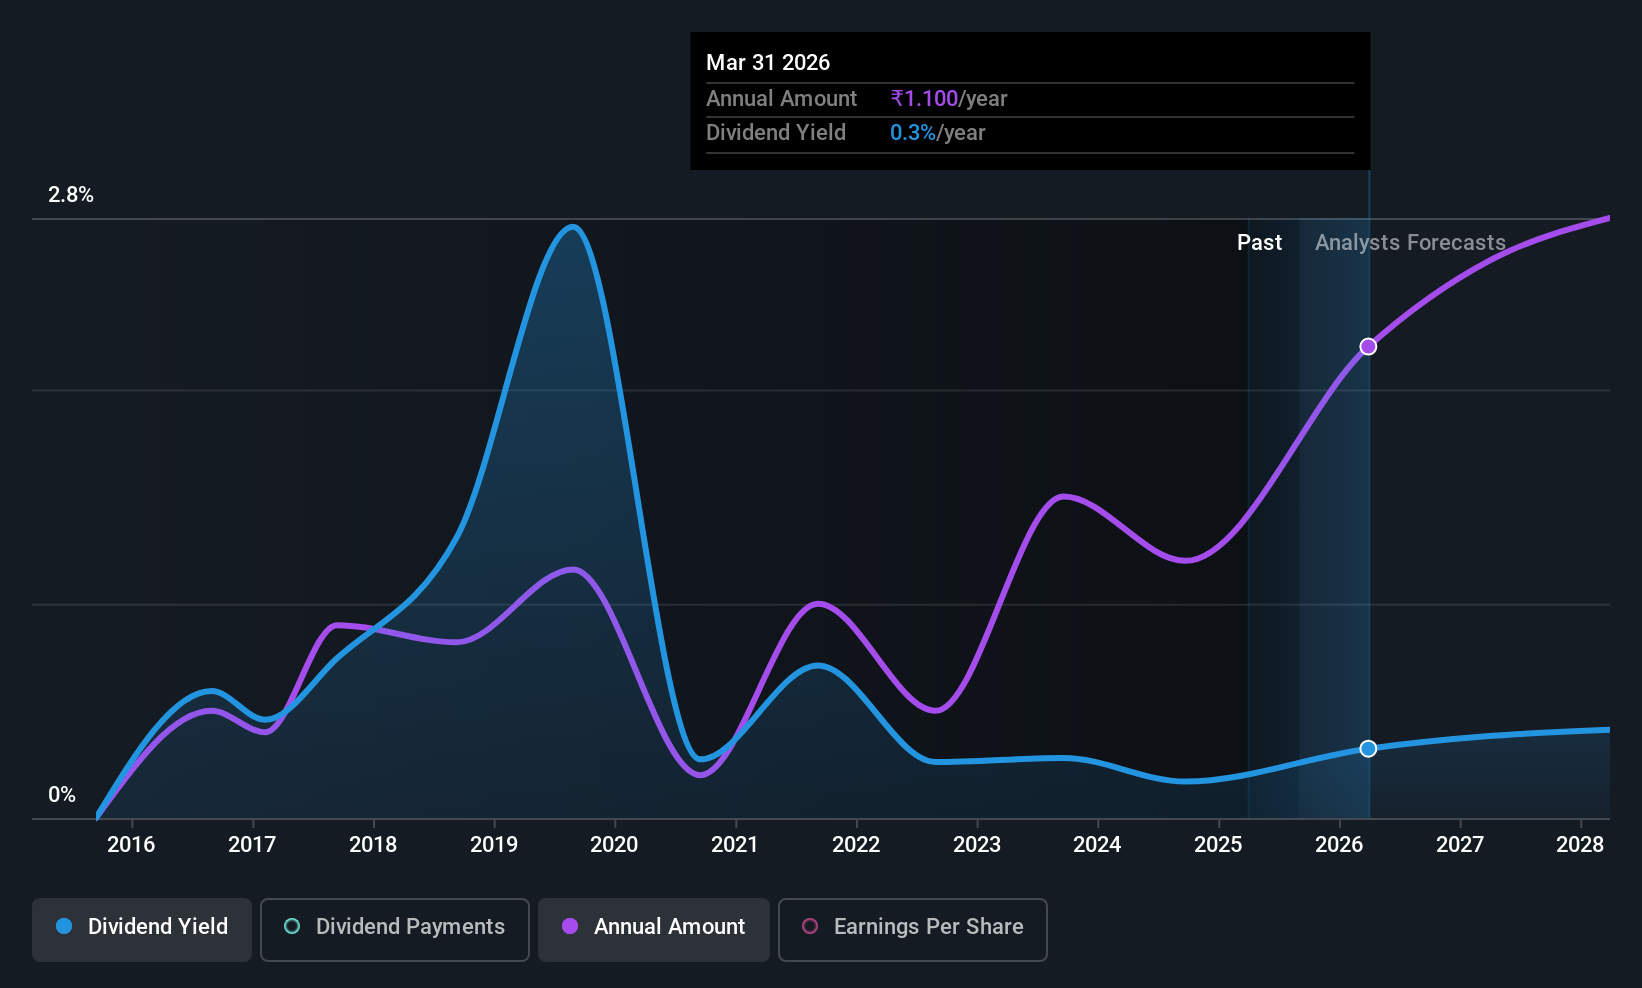
Task: Enable the Earnings Per Share series
Action: [913, 929]
